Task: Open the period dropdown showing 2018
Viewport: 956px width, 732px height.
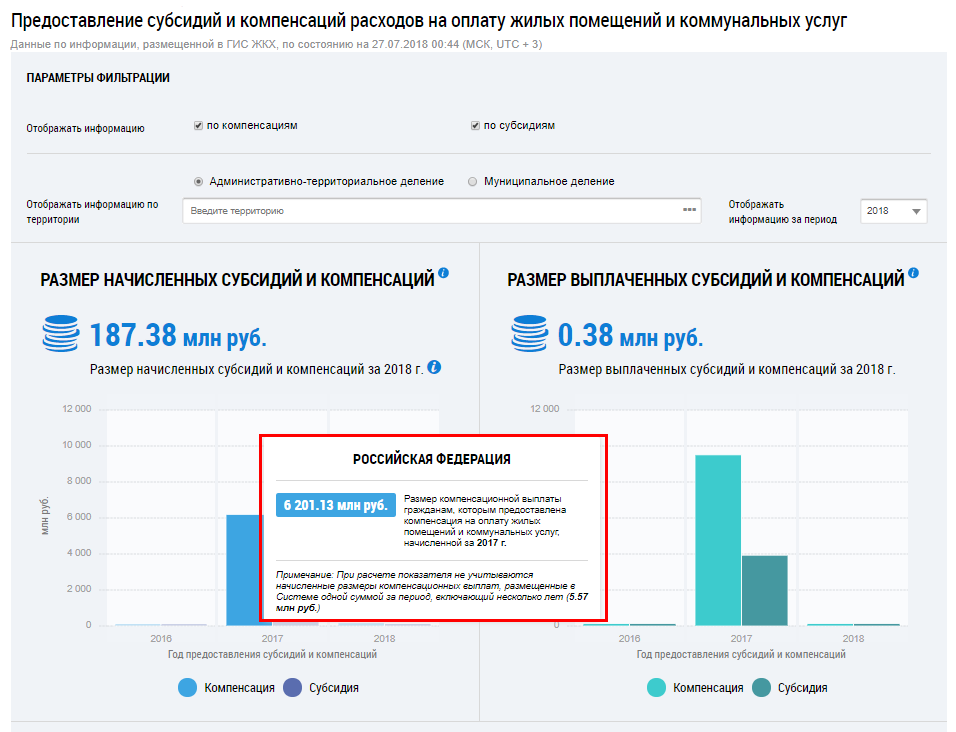Action: coord(893,211)
